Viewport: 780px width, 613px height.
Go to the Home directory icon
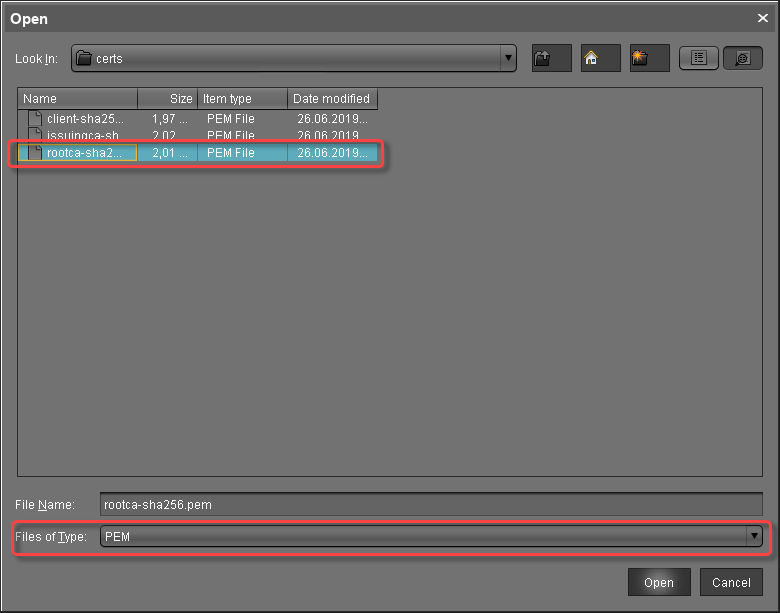click(600, 58)
